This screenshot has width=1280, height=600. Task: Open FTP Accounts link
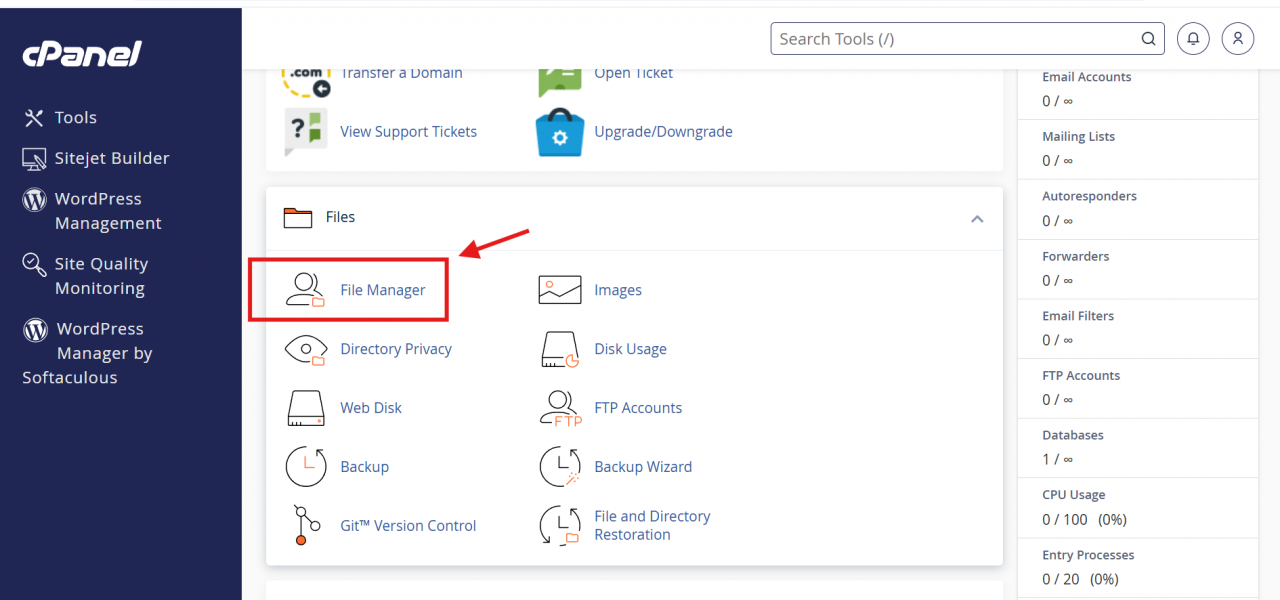[x=638, y=408]
